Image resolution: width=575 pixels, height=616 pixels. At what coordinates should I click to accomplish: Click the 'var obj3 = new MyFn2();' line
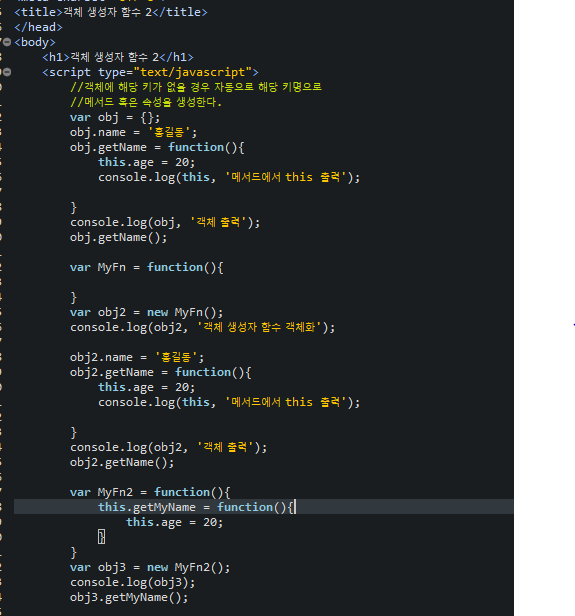click(x=150, y=567)
